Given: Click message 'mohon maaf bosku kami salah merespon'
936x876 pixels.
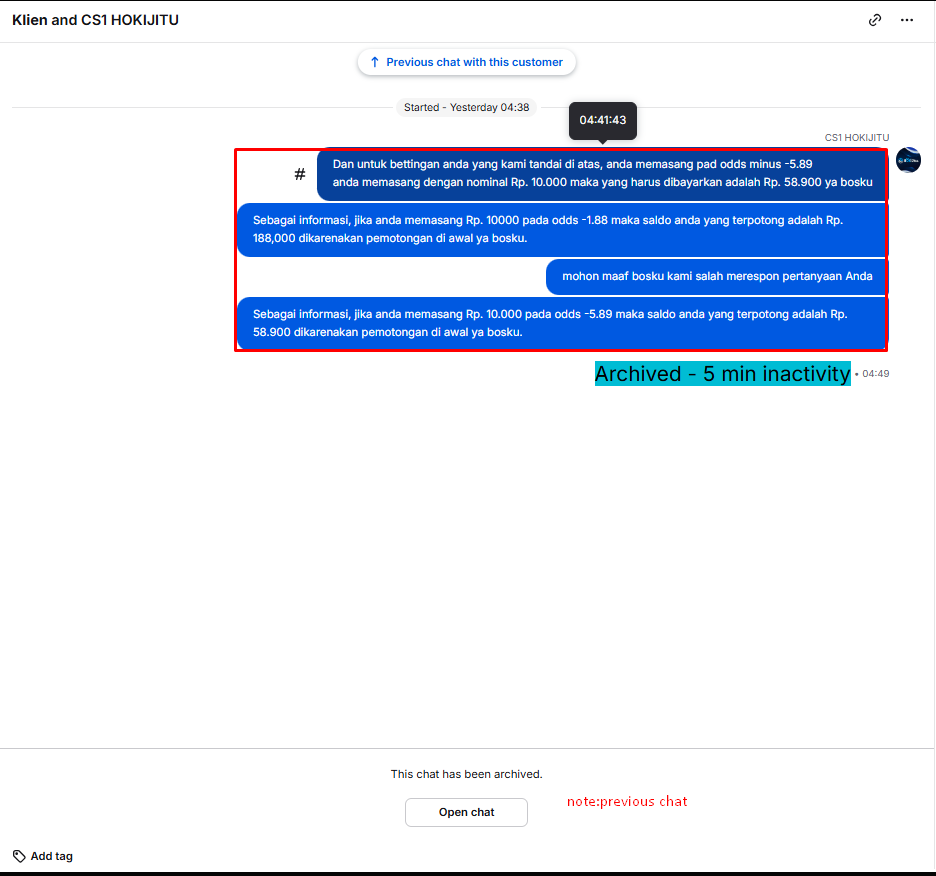Looking at the screenshot, I should [716, 276].
